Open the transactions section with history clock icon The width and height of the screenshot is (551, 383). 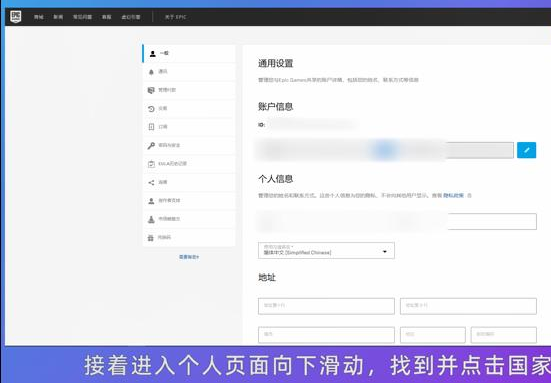coord(189,109)
